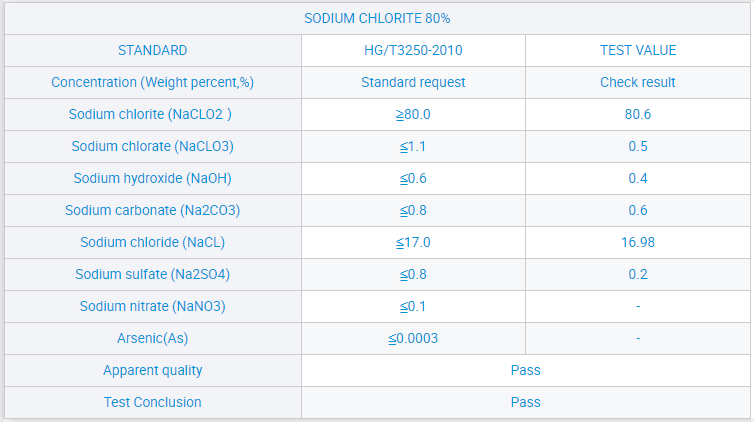Viewport: 754px width, 422px height.
Task: Select the Sodium chlorite (NaCLO2) row label
Action: tap(152, 114)
